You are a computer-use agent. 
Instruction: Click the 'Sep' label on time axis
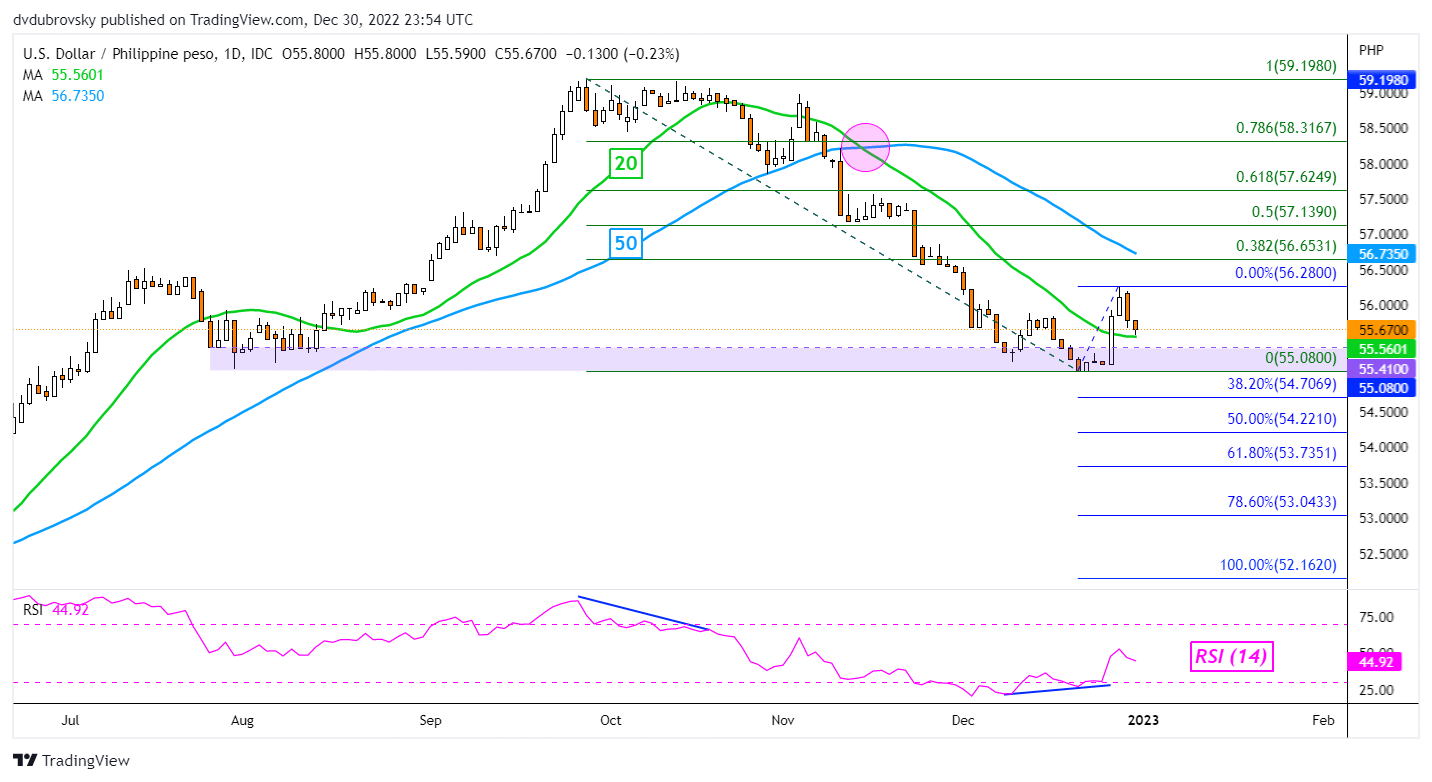(430, 720)
